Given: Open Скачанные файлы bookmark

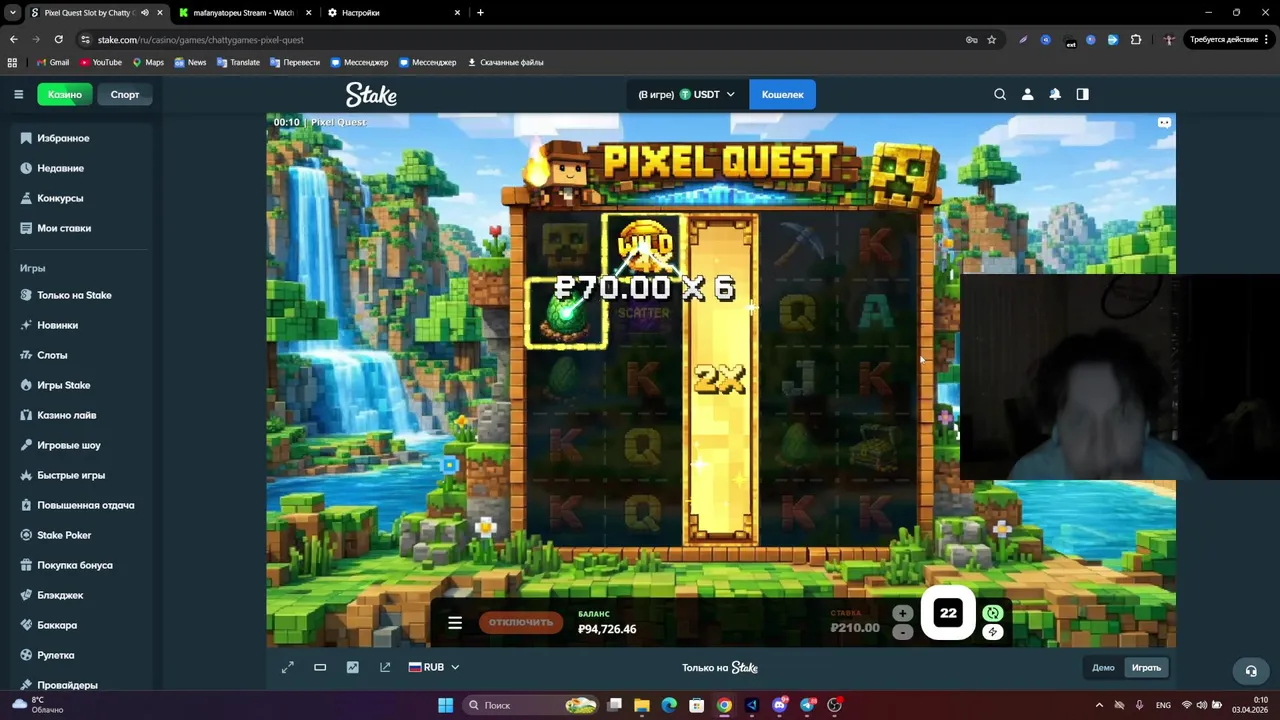Looking at the screenshot, I should 505,62.
